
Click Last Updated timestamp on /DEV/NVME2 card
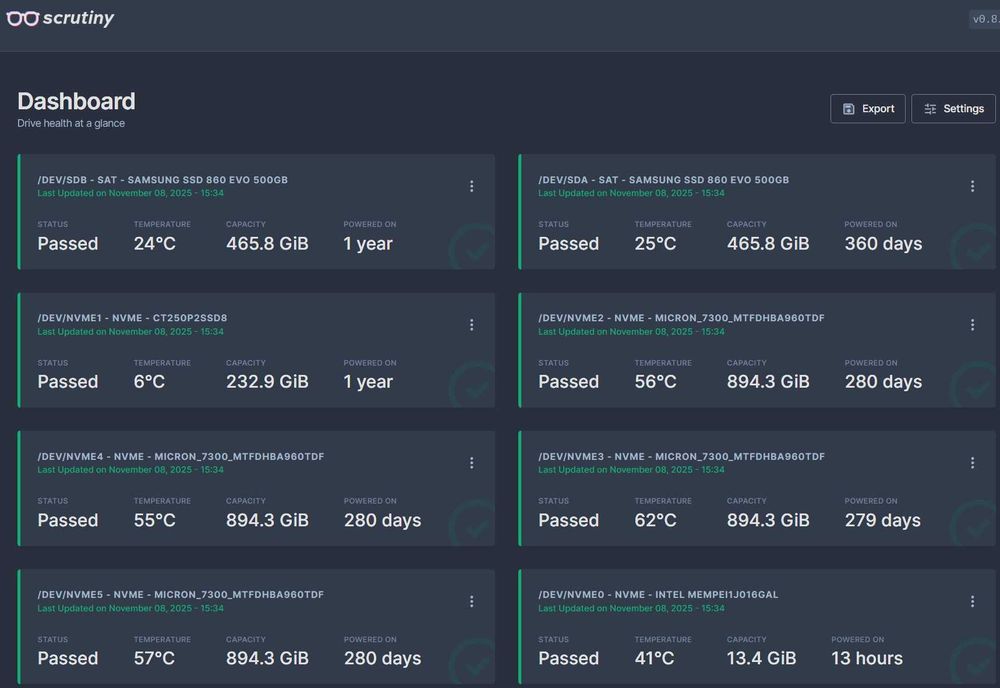[631, 332]
